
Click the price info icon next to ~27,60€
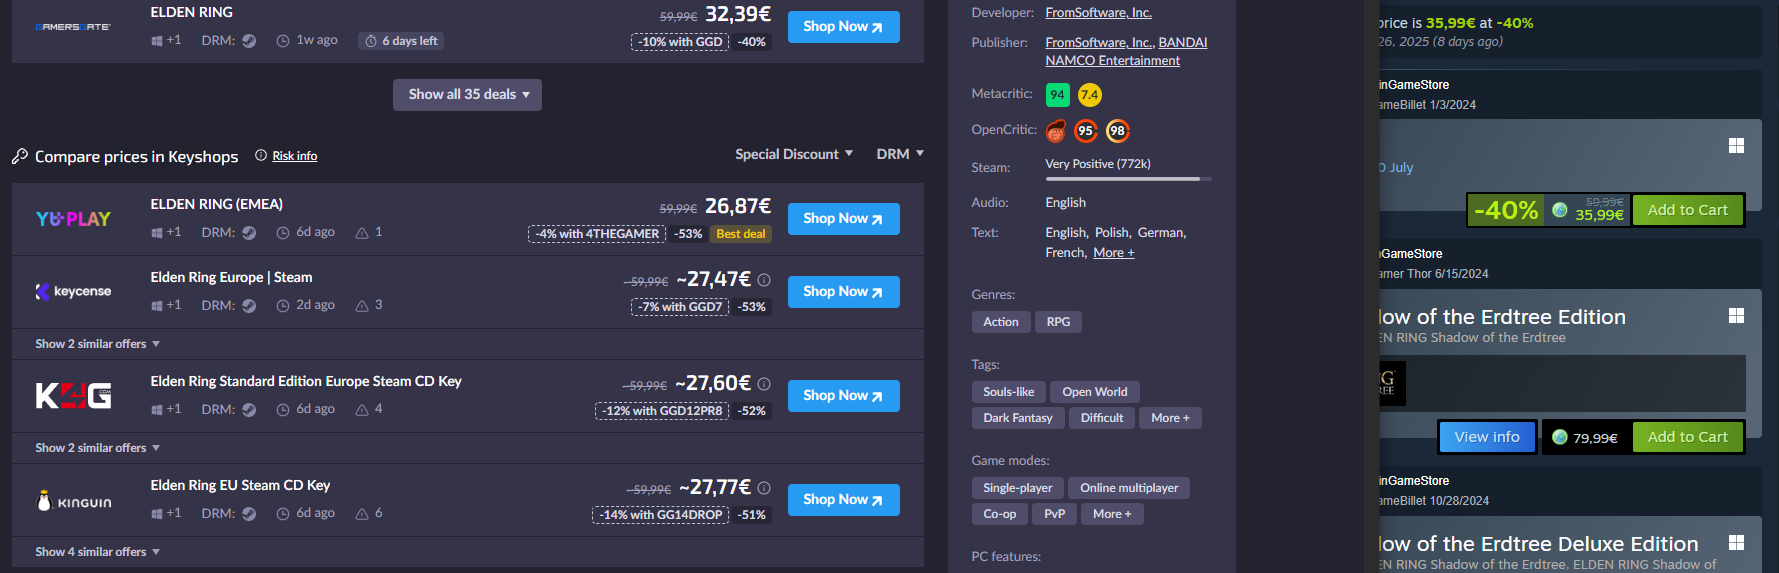pyautogui.click(x=764, y=384)
